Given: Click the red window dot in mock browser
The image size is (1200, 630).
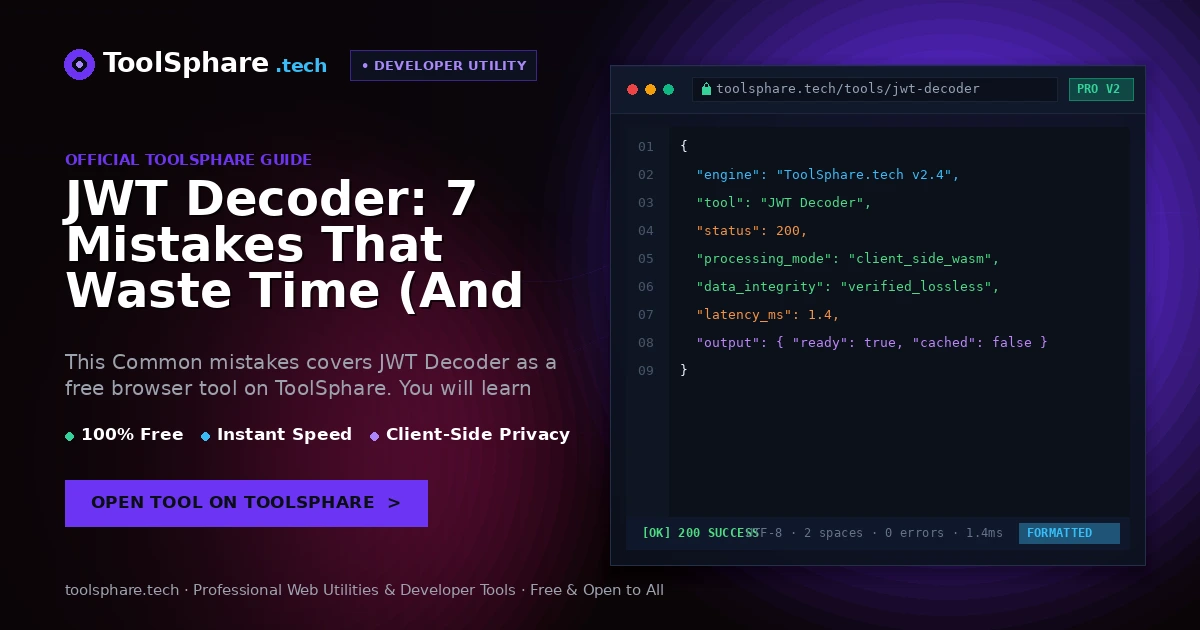Looking at the screenshot, I should tap(632, 89).
